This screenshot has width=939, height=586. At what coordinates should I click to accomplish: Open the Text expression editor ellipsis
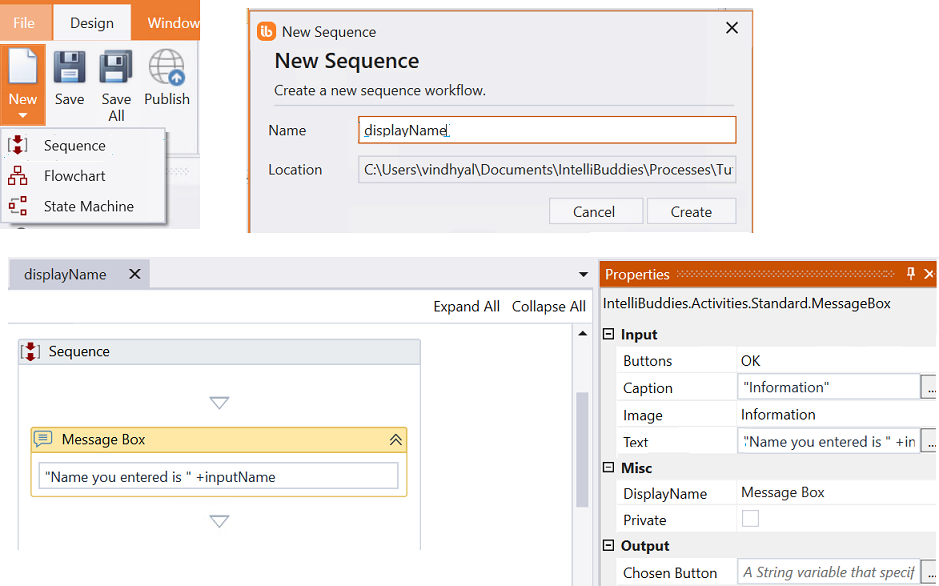(929, 442)
